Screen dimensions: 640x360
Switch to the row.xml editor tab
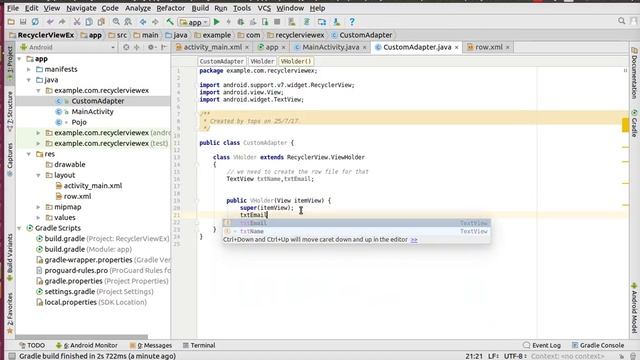point(489,47)
